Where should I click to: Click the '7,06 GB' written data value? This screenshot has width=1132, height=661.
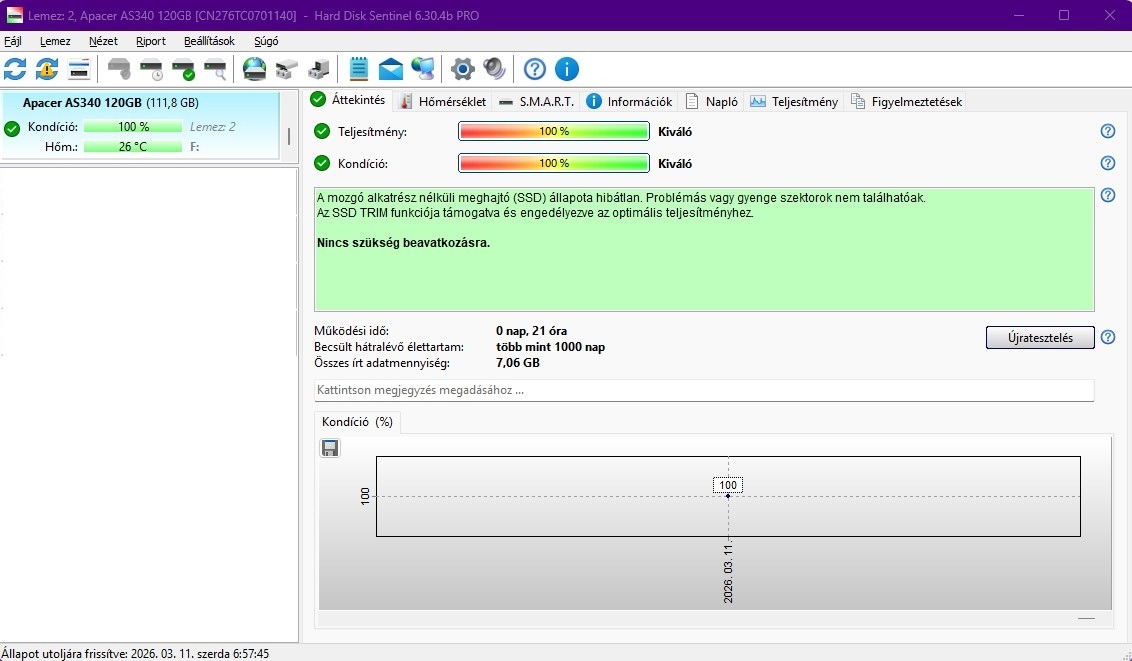[x=518, y=363]
